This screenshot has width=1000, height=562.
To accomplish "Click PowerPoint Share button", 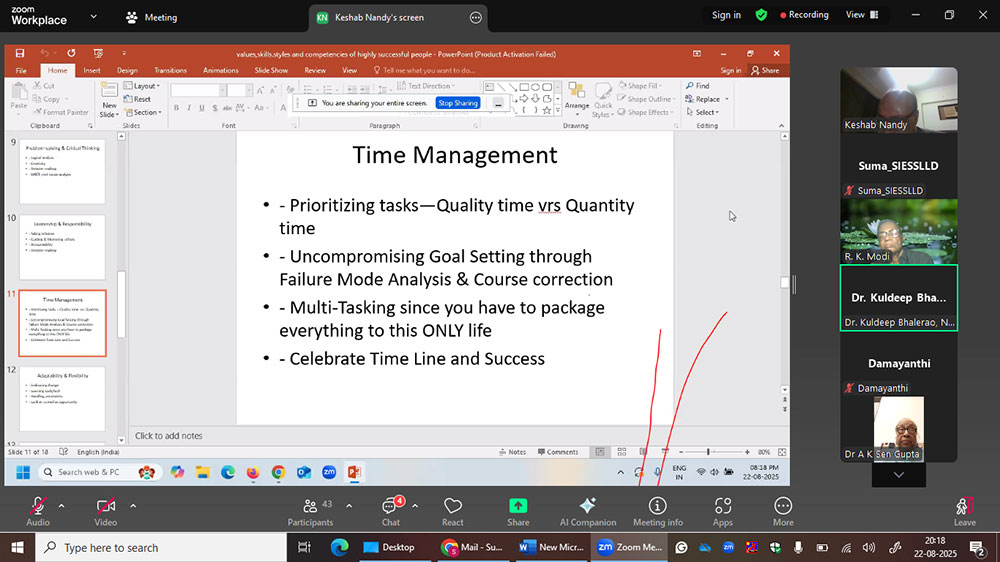I will [x=765, y=71].
